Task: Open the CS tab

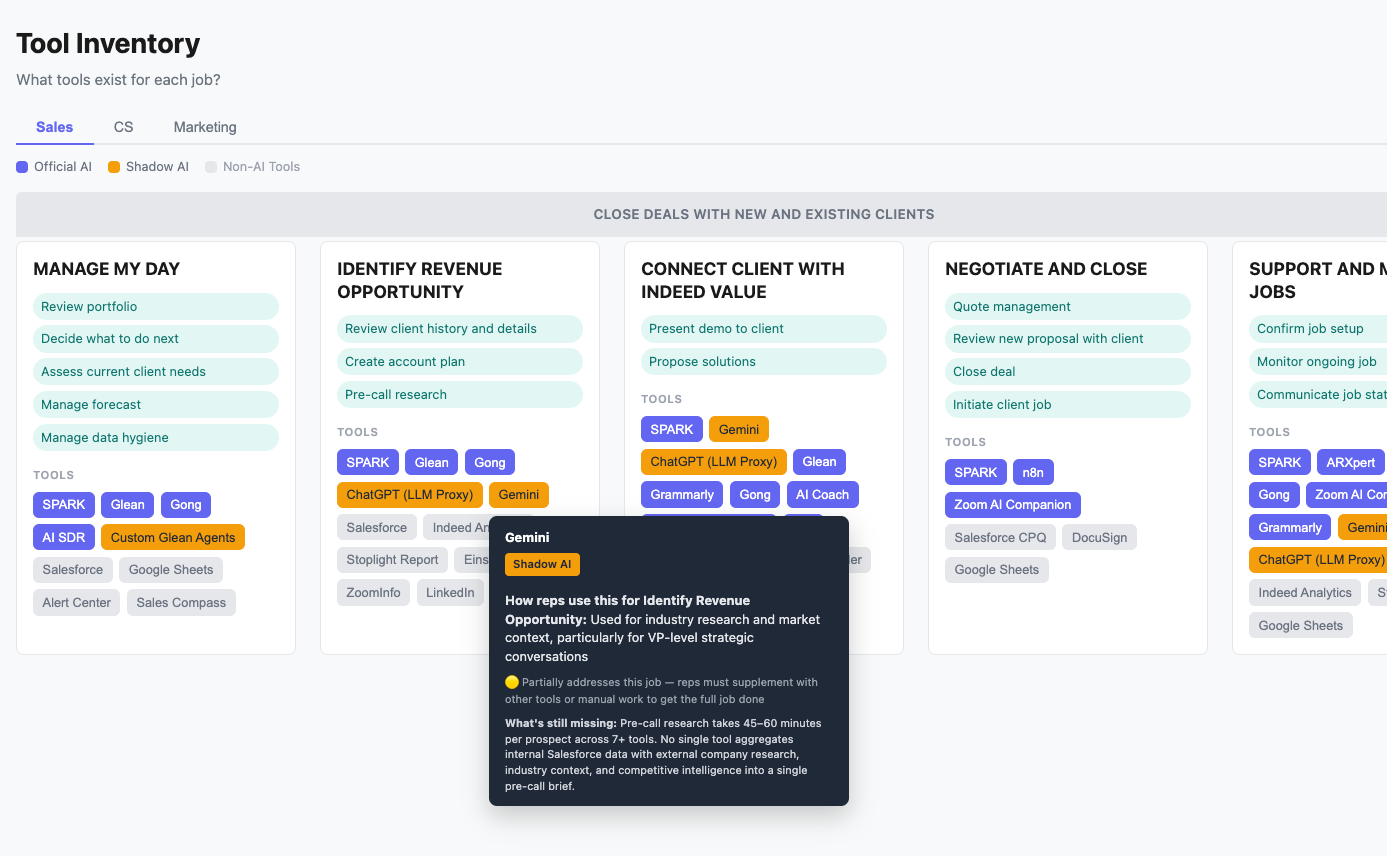Action: pyautogui.click(x=123, y=127)
